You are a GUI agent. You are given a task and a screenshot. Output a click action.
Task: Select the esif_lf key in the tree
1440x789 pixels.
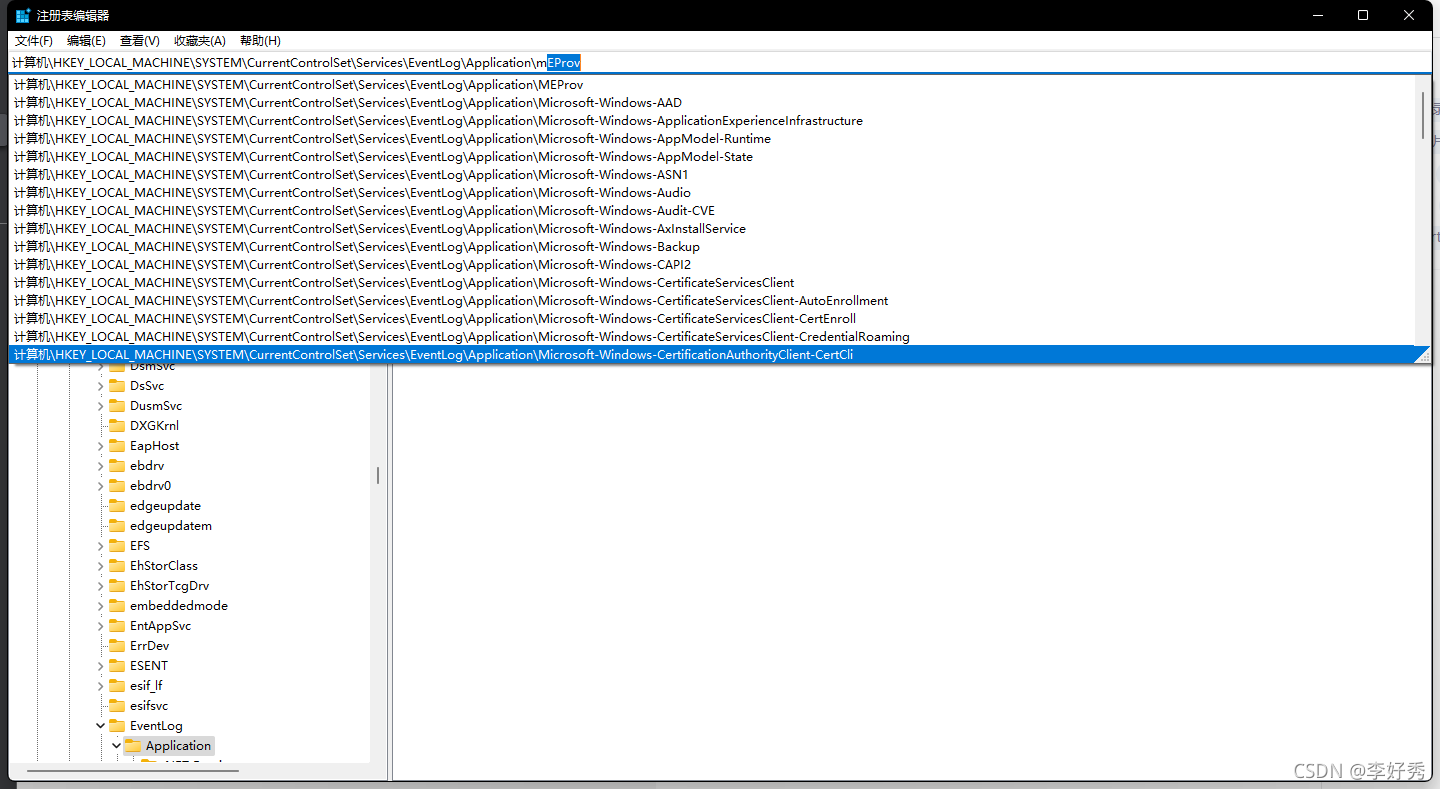(x=146, y=686)
